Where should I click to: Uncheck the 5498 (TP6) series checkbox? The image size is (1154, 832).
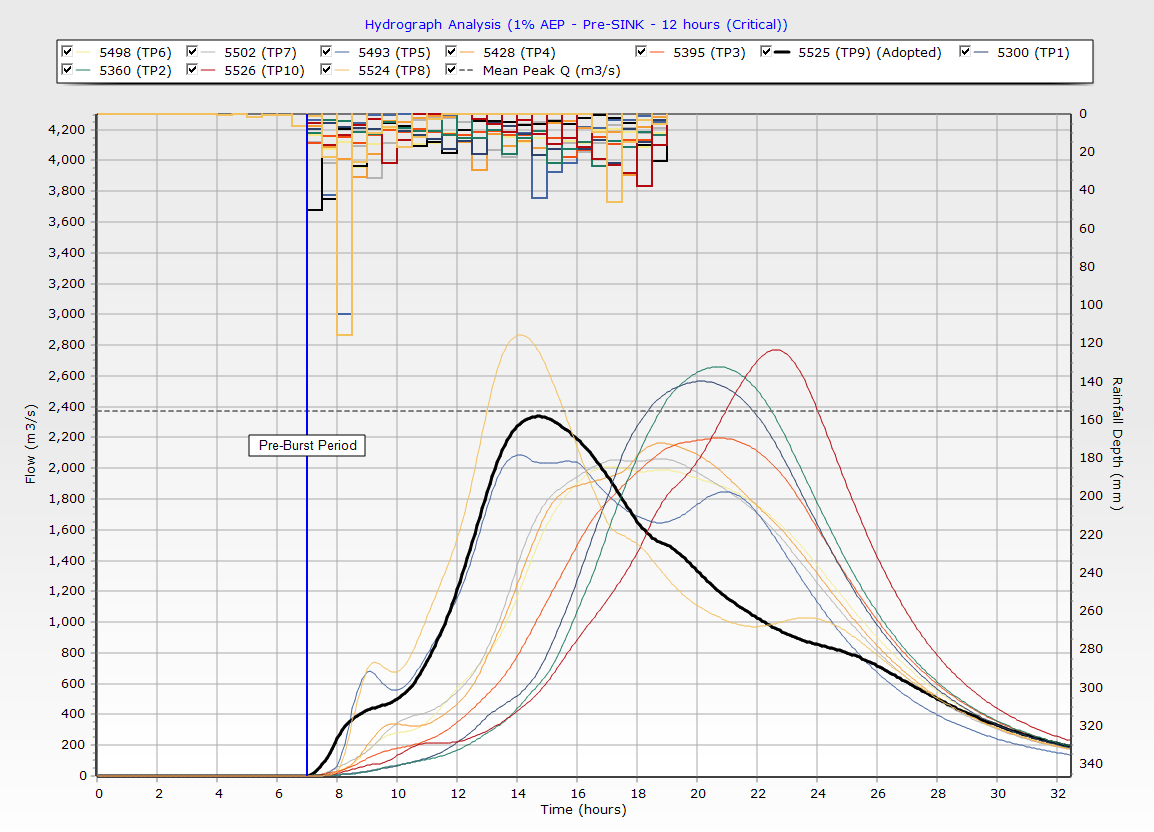pos(67,52)
